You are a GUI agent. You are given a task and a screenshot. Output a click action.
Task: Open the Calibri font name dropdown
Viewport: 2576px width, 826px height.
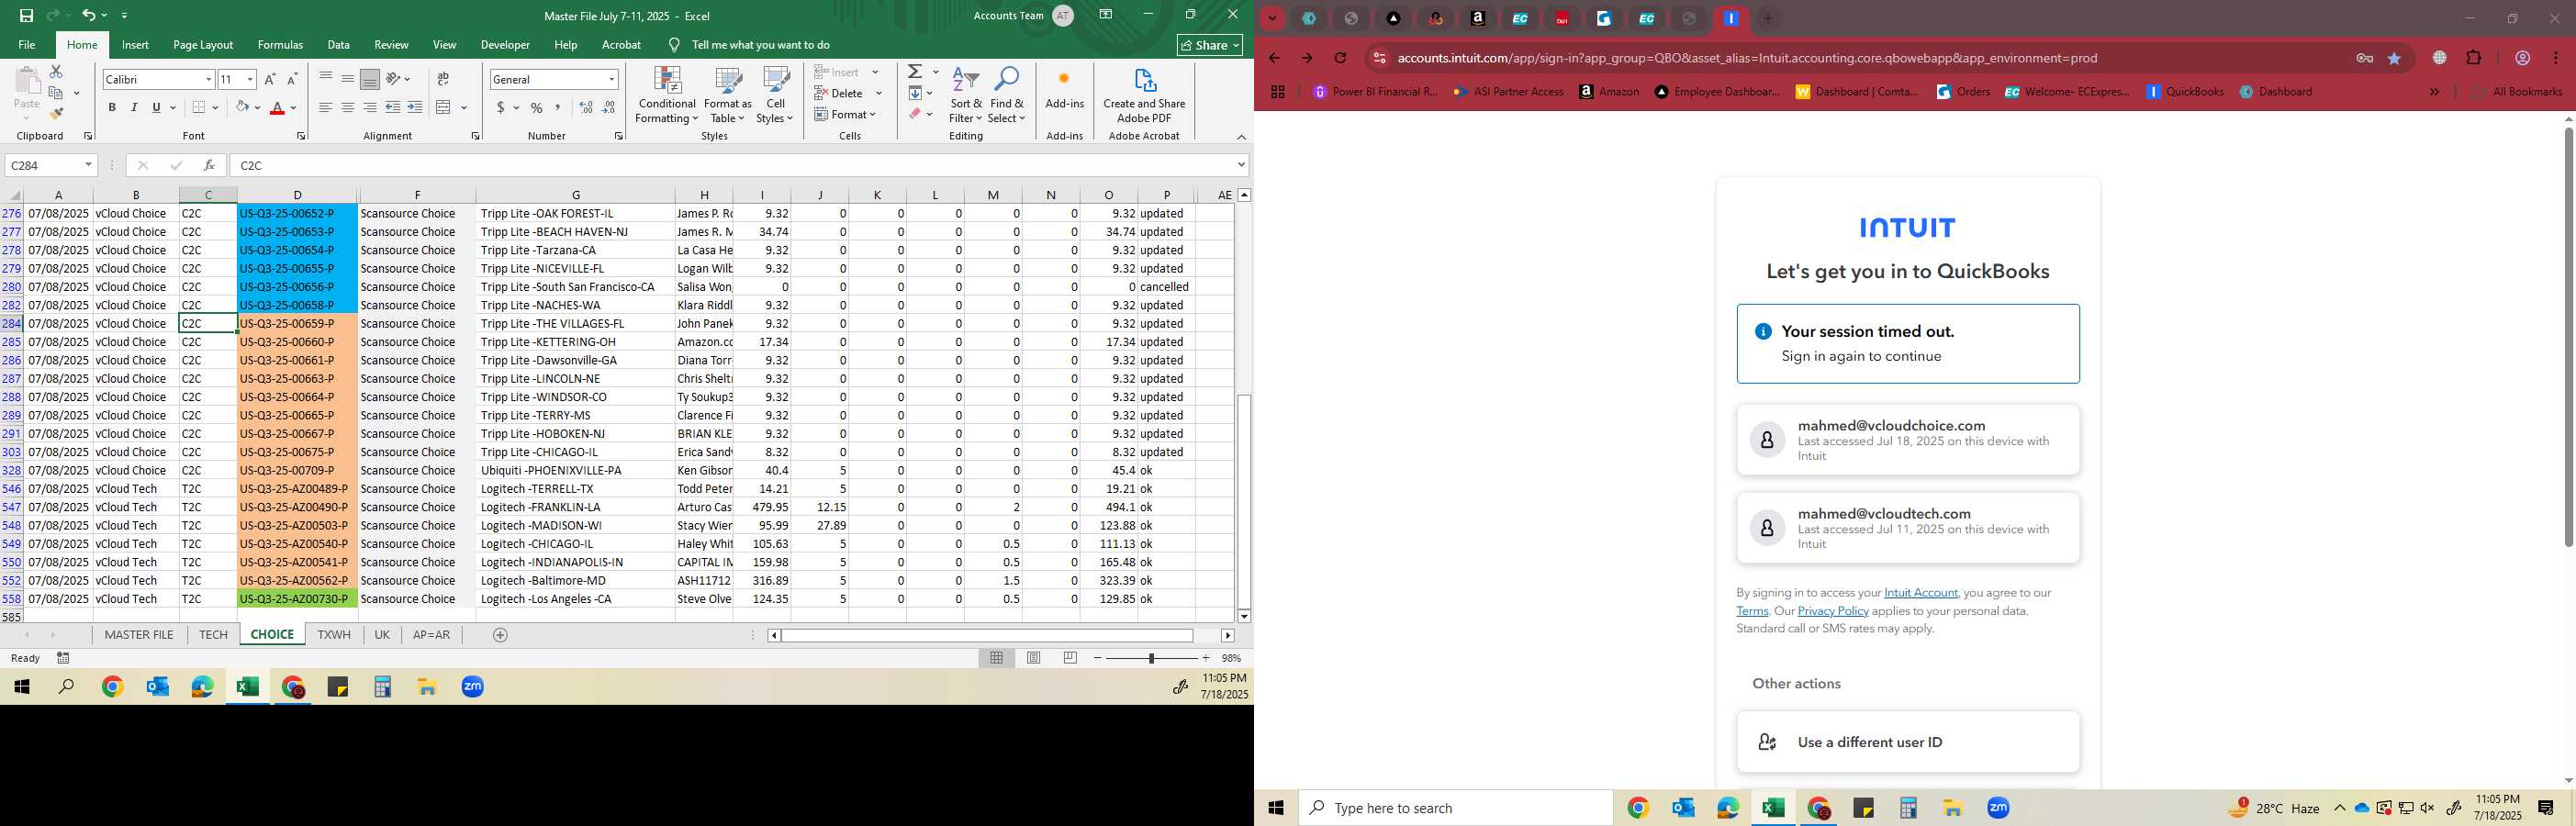point(209,79)
